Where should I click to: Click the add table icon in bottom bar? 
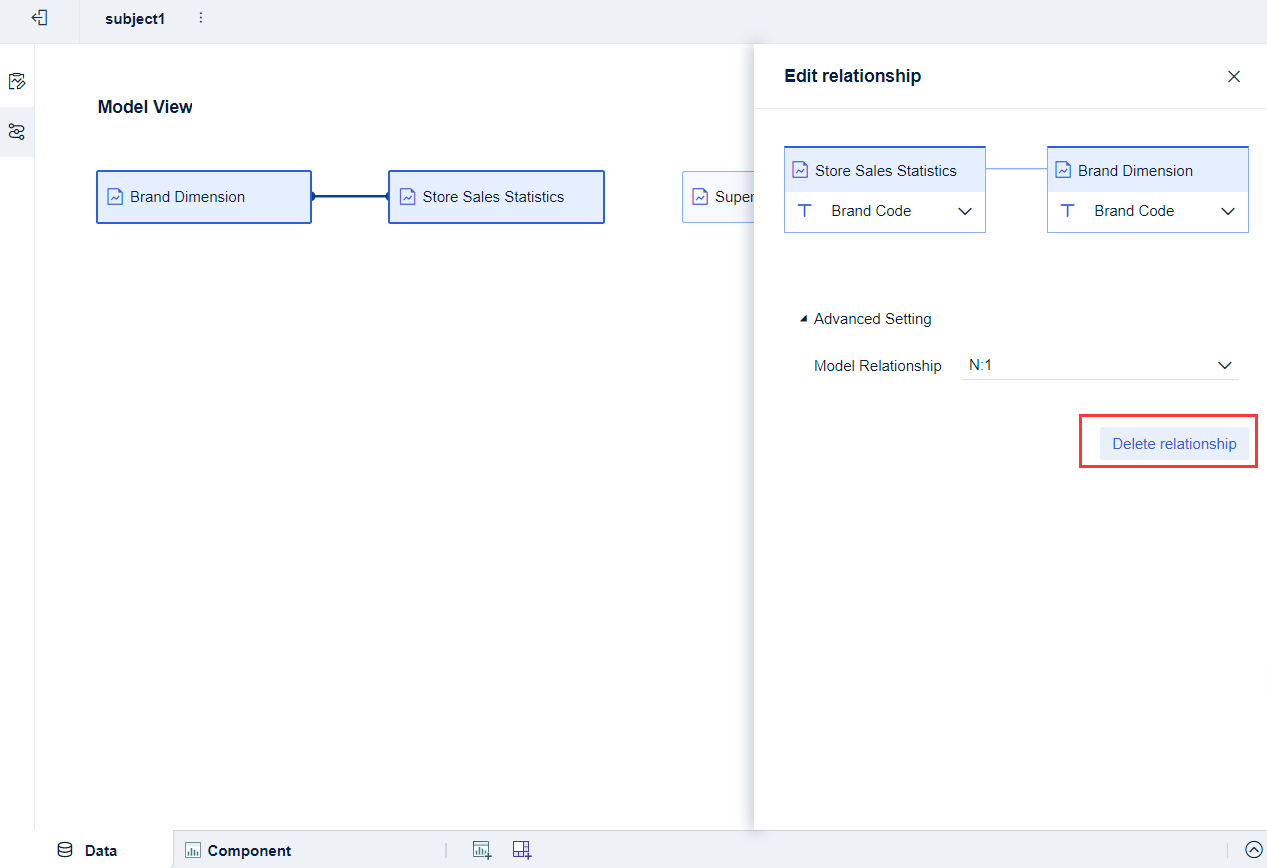pos(521,849)
